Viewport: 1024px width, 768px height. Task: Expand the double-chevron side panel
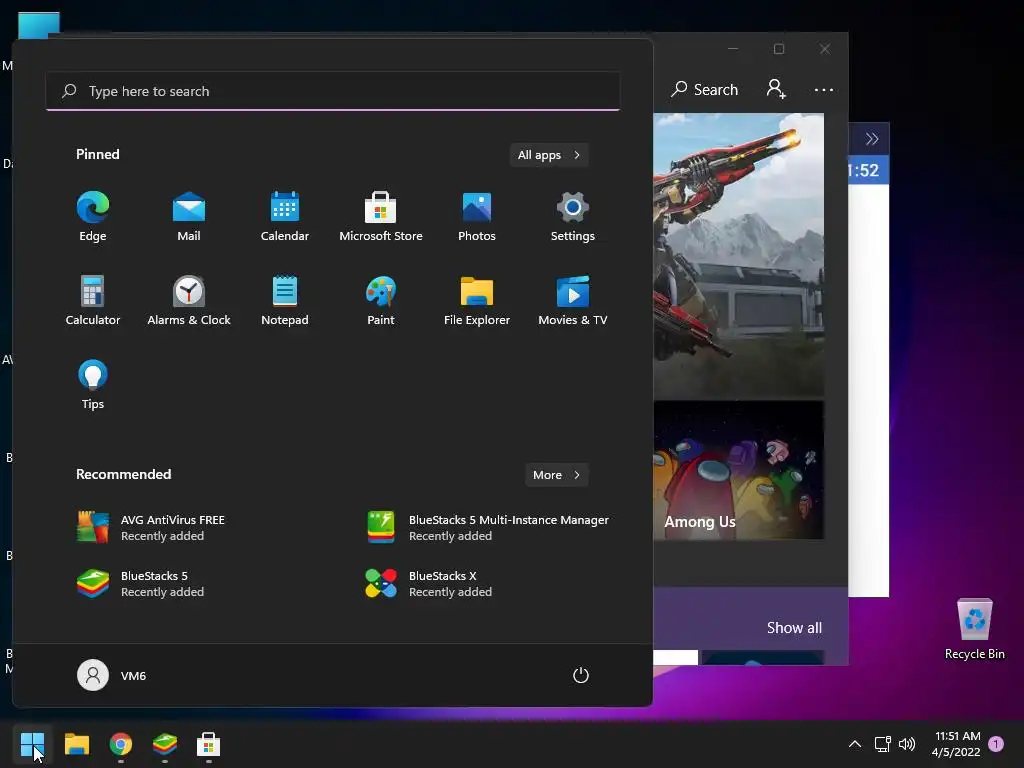[x=872, y=138]
